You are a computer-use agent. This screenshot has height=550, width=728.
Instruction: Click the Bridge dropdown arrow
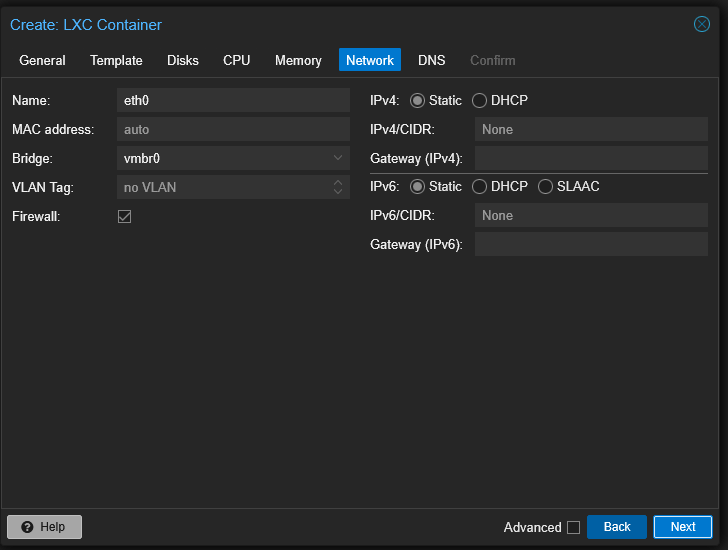coord(338,158)
